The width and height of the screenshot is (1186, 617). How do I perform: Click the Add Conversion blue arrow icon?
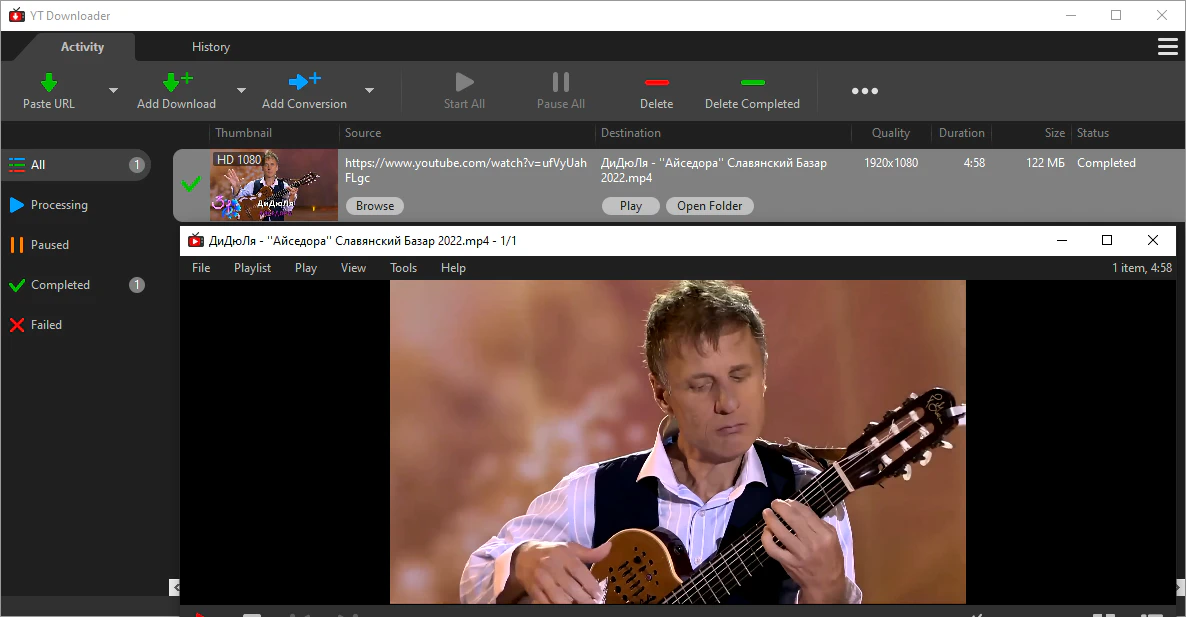(x=305, y=81)
